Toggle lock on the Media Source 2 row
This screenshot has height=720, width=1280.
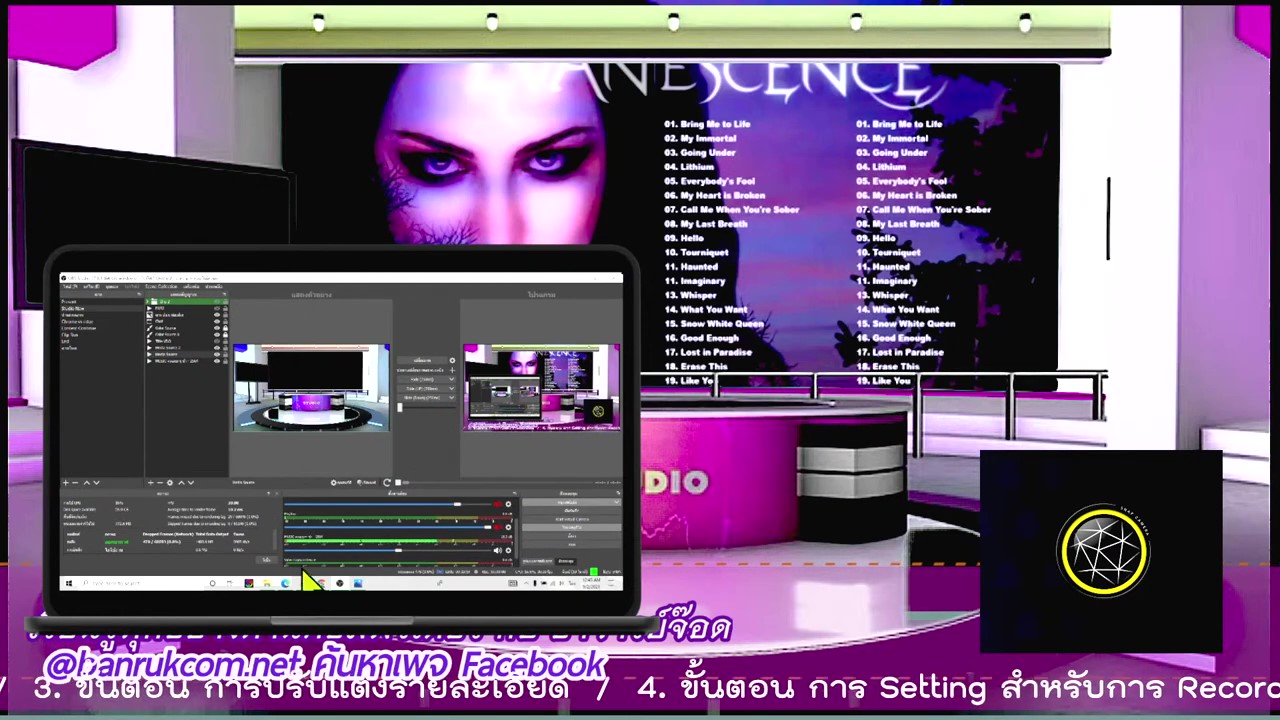point(226,348)
